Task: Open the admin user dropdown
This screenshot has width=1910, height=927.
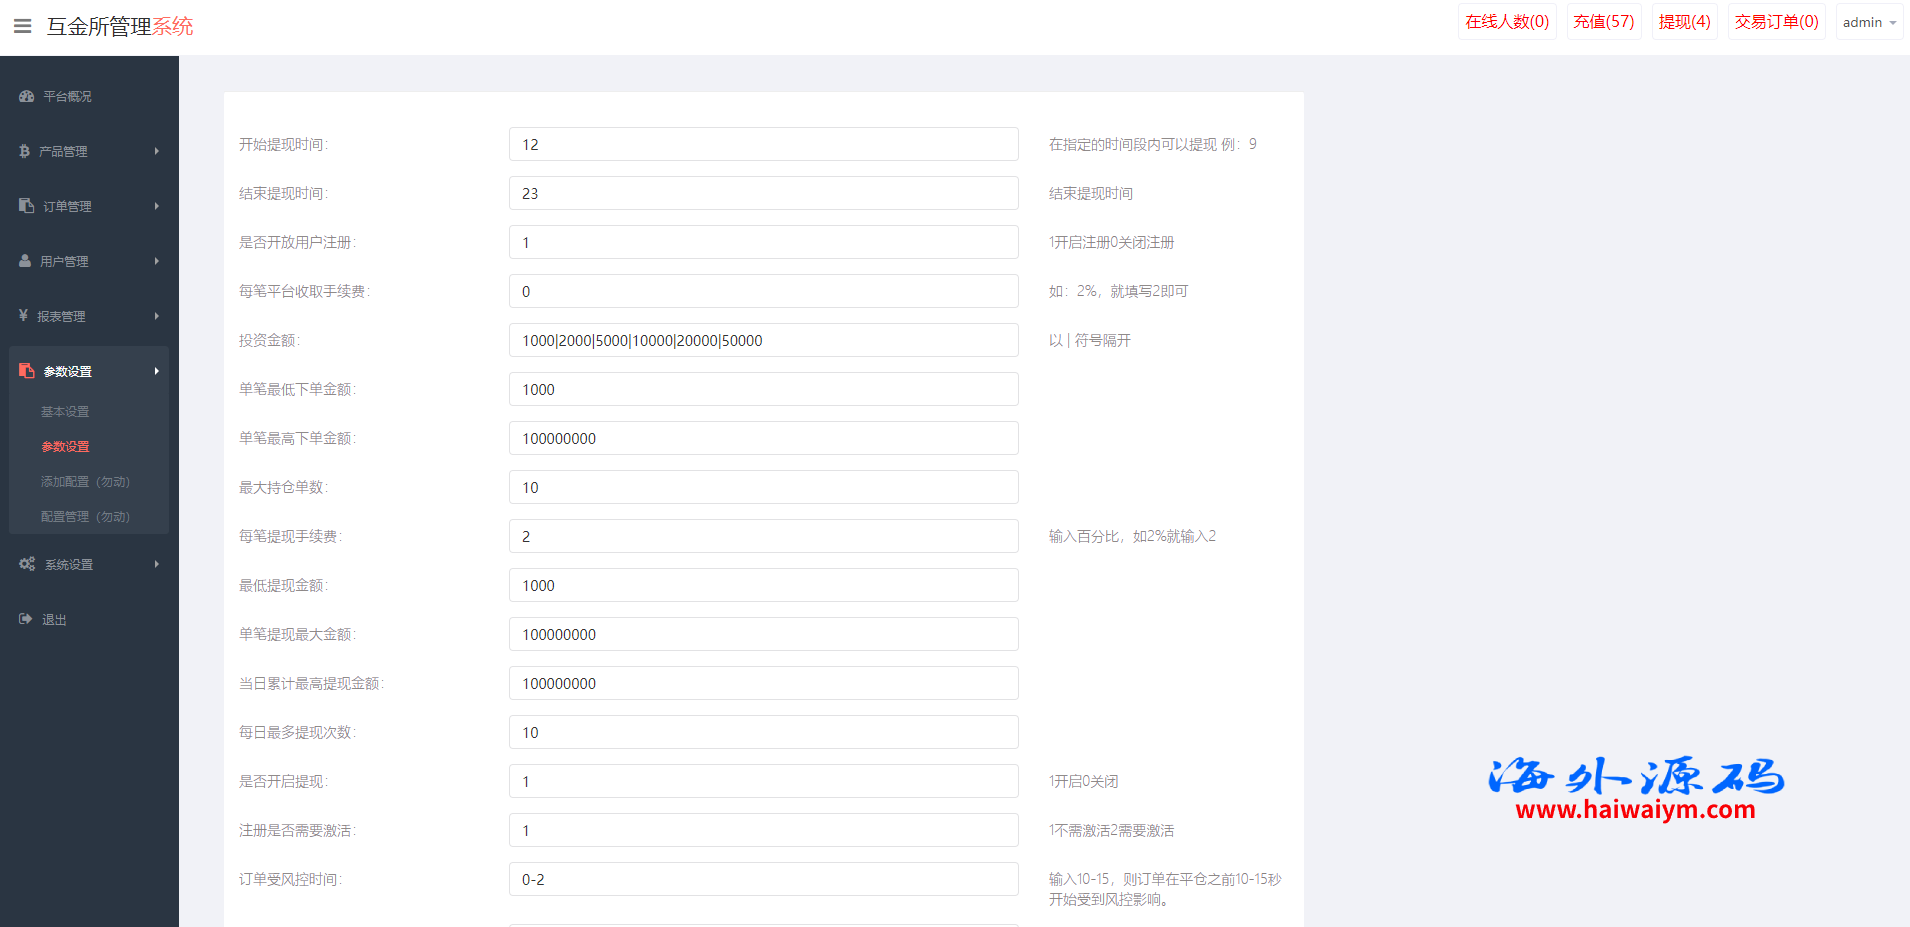Action: pyautogui.click(x=1868, y=22)
